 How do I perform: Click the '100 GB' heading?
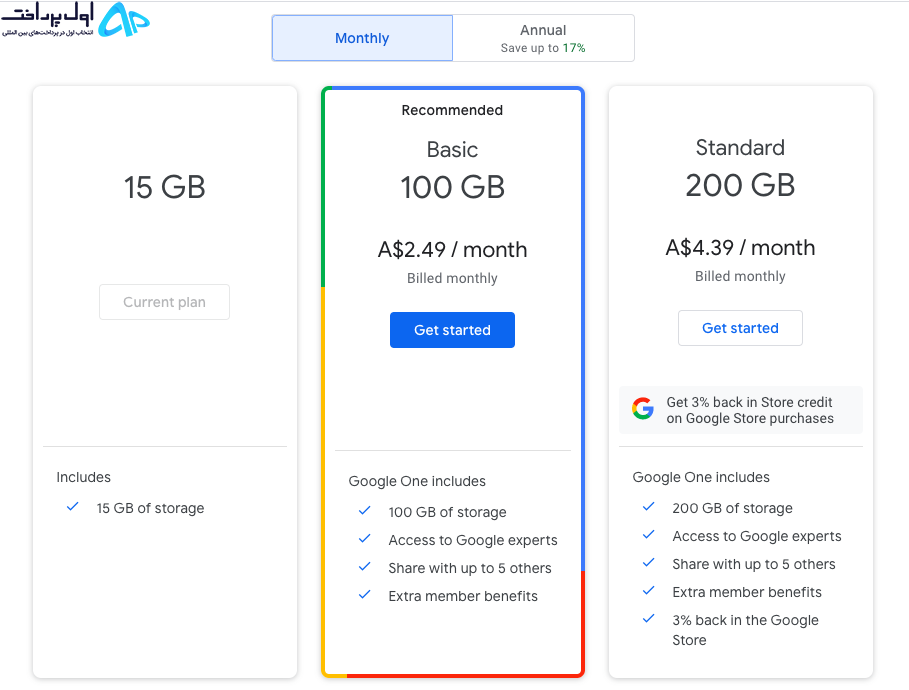[452, 187]
